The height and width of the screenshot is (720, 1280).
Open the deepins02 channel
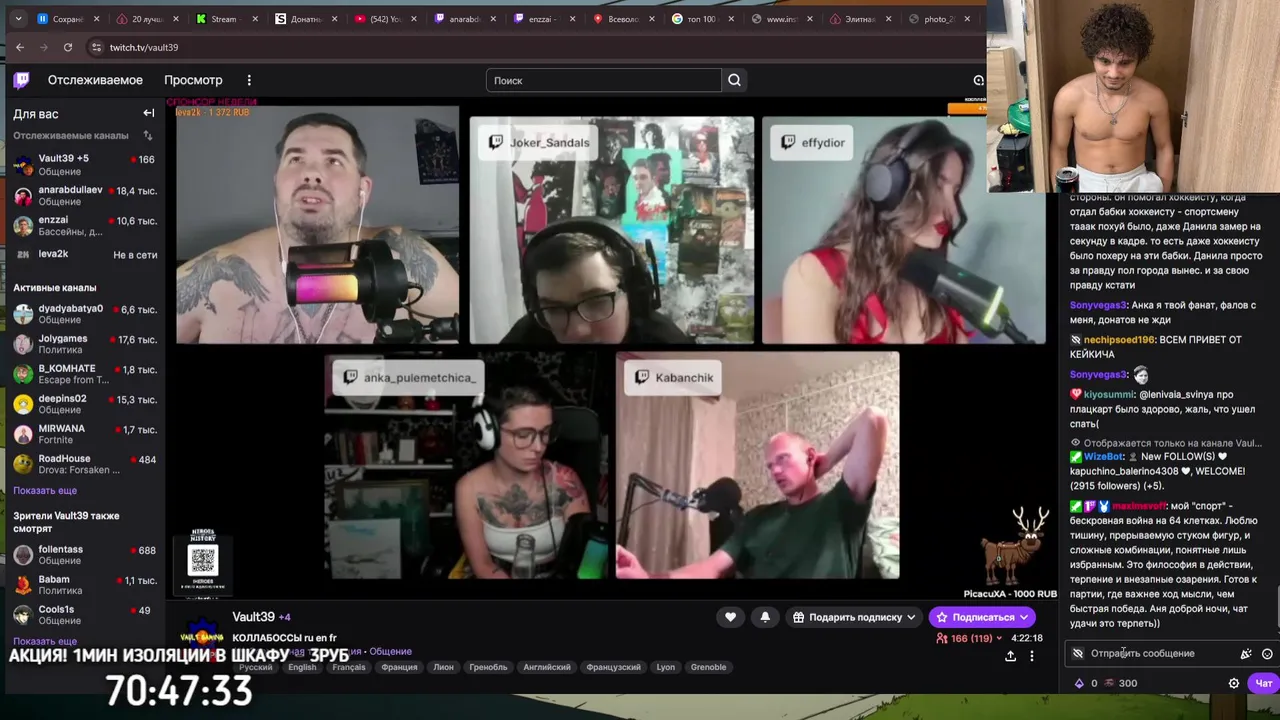[85, 404]
